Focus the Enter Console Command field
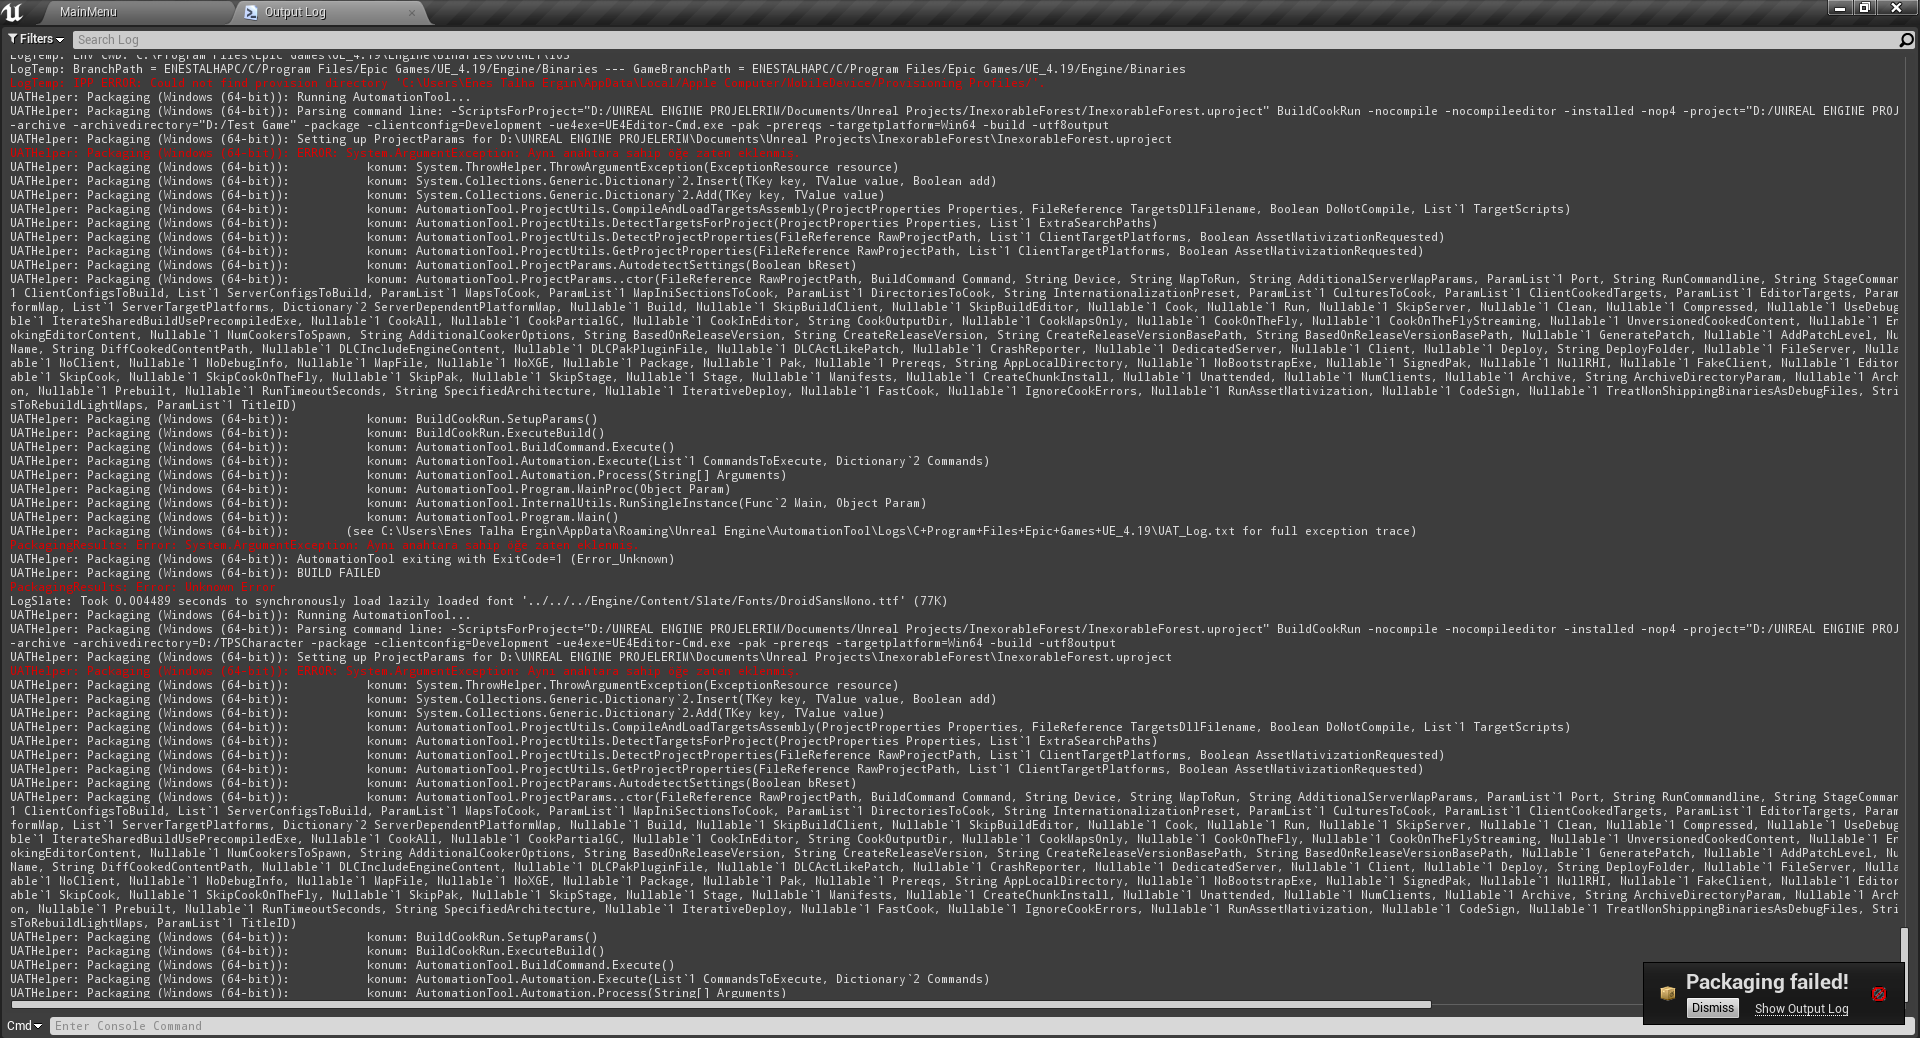Image resolution: width=1920 pixels, height=1038 pixels. [845, 1026]
